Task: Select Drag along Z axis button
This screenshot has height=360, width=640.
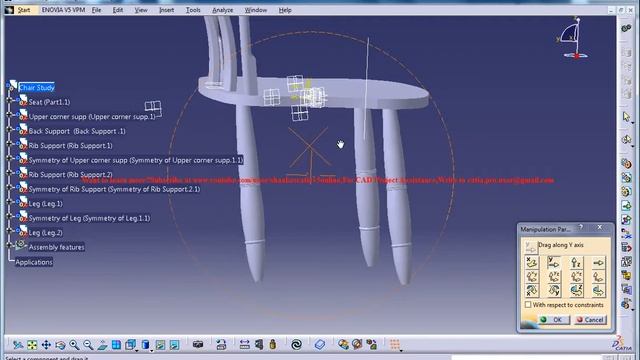Action: point(576,262)
